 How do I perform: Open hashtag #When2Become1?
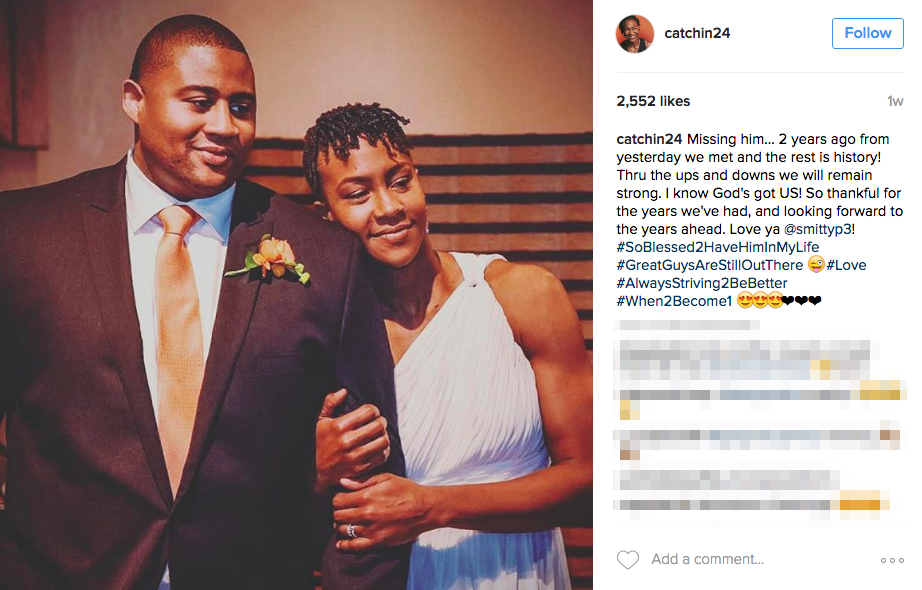point(674,301)
